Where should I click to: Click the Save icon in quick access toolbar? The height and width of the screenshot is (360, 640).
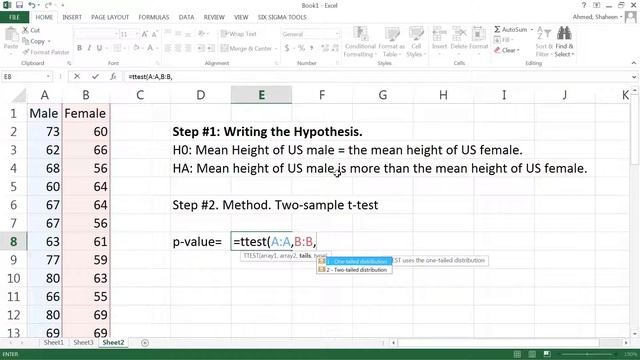[x=19, y=5]
